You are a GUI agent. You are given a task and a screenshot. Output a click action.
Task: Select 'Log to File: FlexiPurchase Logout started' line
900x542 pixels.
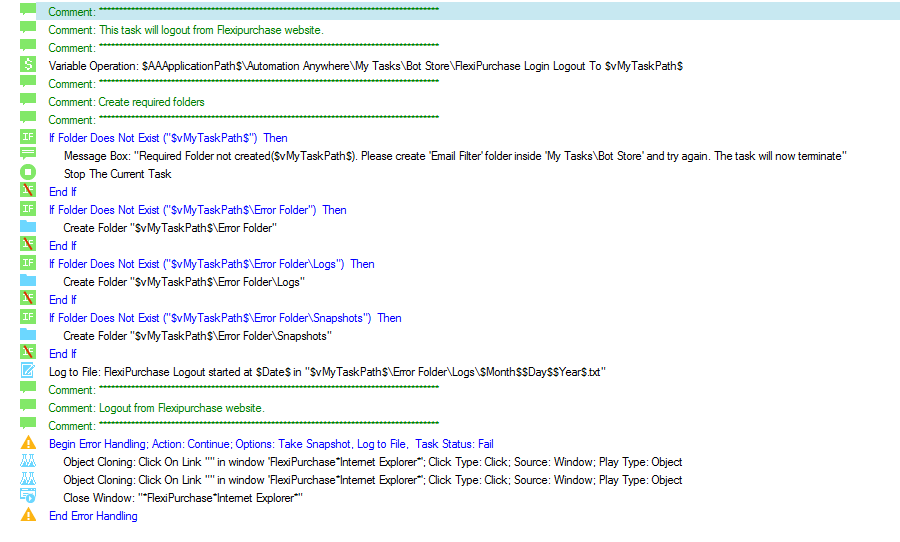[327, 372]
